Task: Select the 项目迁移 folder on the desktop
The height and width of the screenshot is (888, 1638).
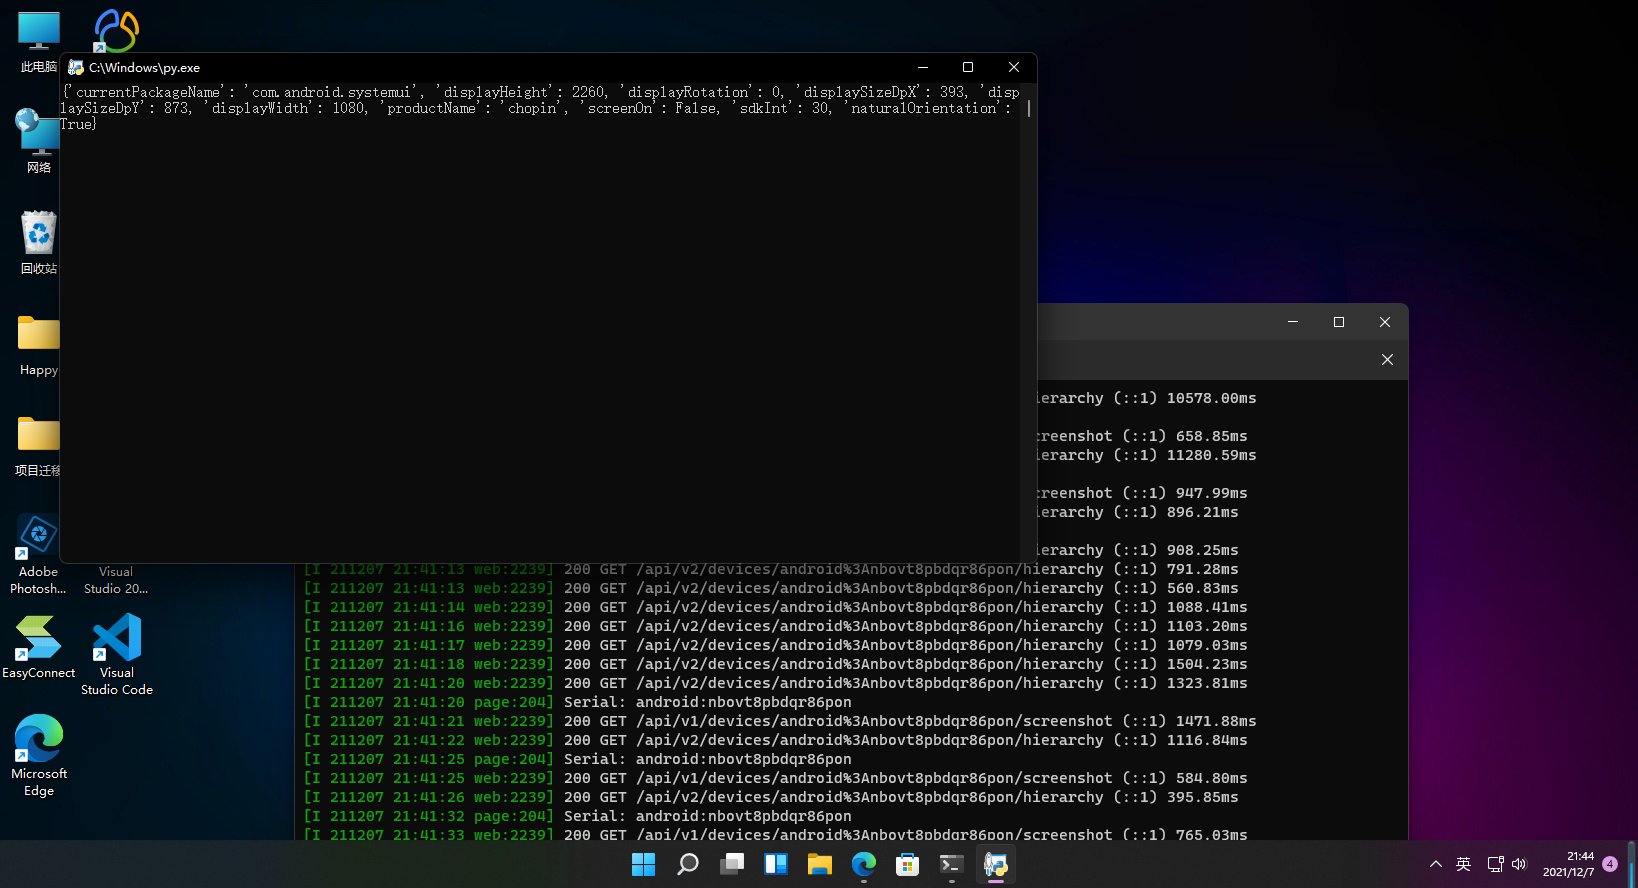Action: pos(38,446)
